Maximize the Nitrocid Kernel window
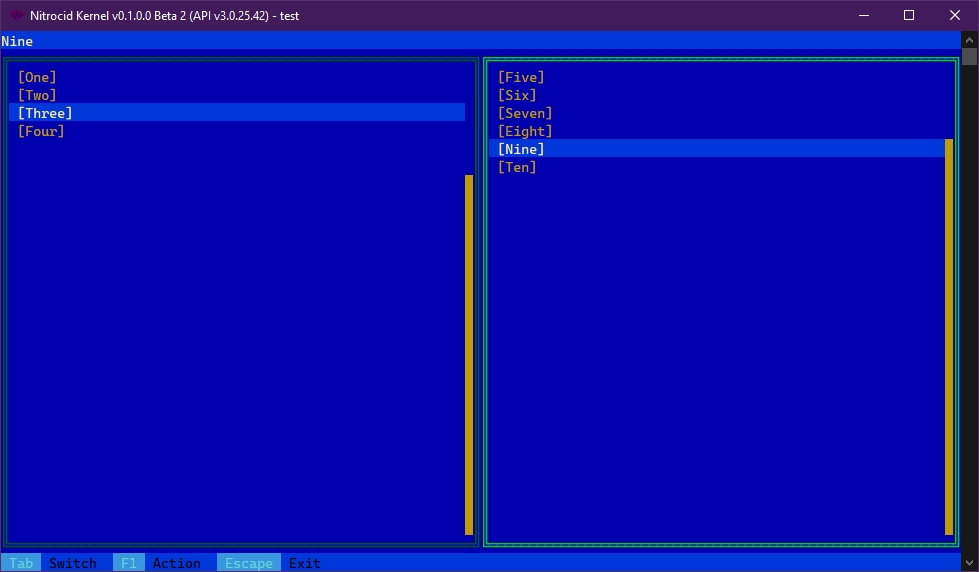The image size is (979, 572). tap(909, 15)
